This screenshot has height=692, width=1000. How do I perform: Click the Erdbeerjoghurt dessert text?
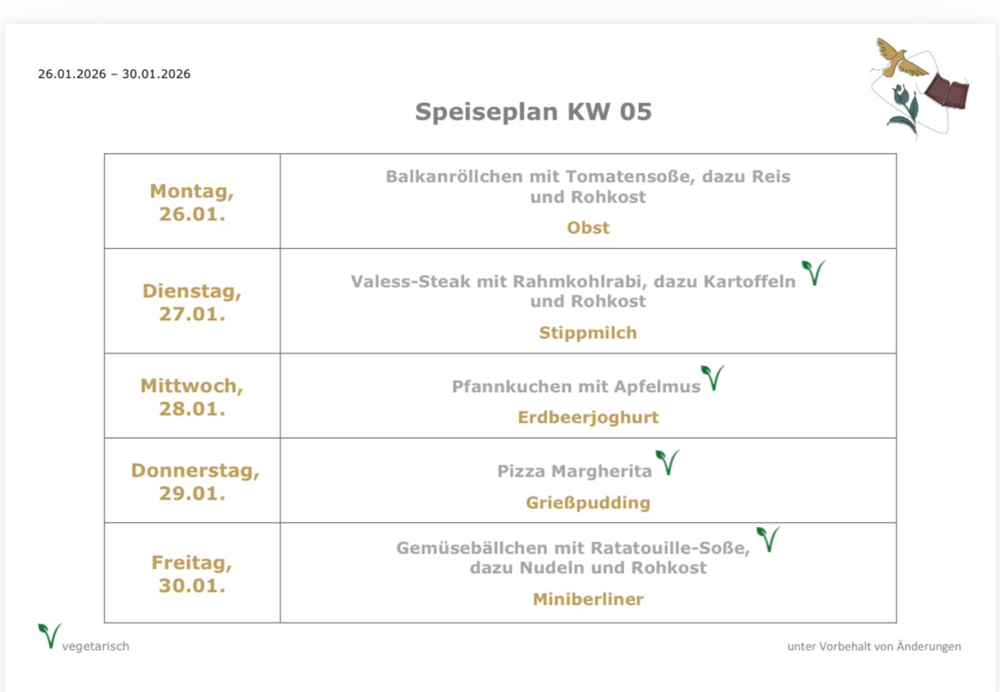[588, 418]
